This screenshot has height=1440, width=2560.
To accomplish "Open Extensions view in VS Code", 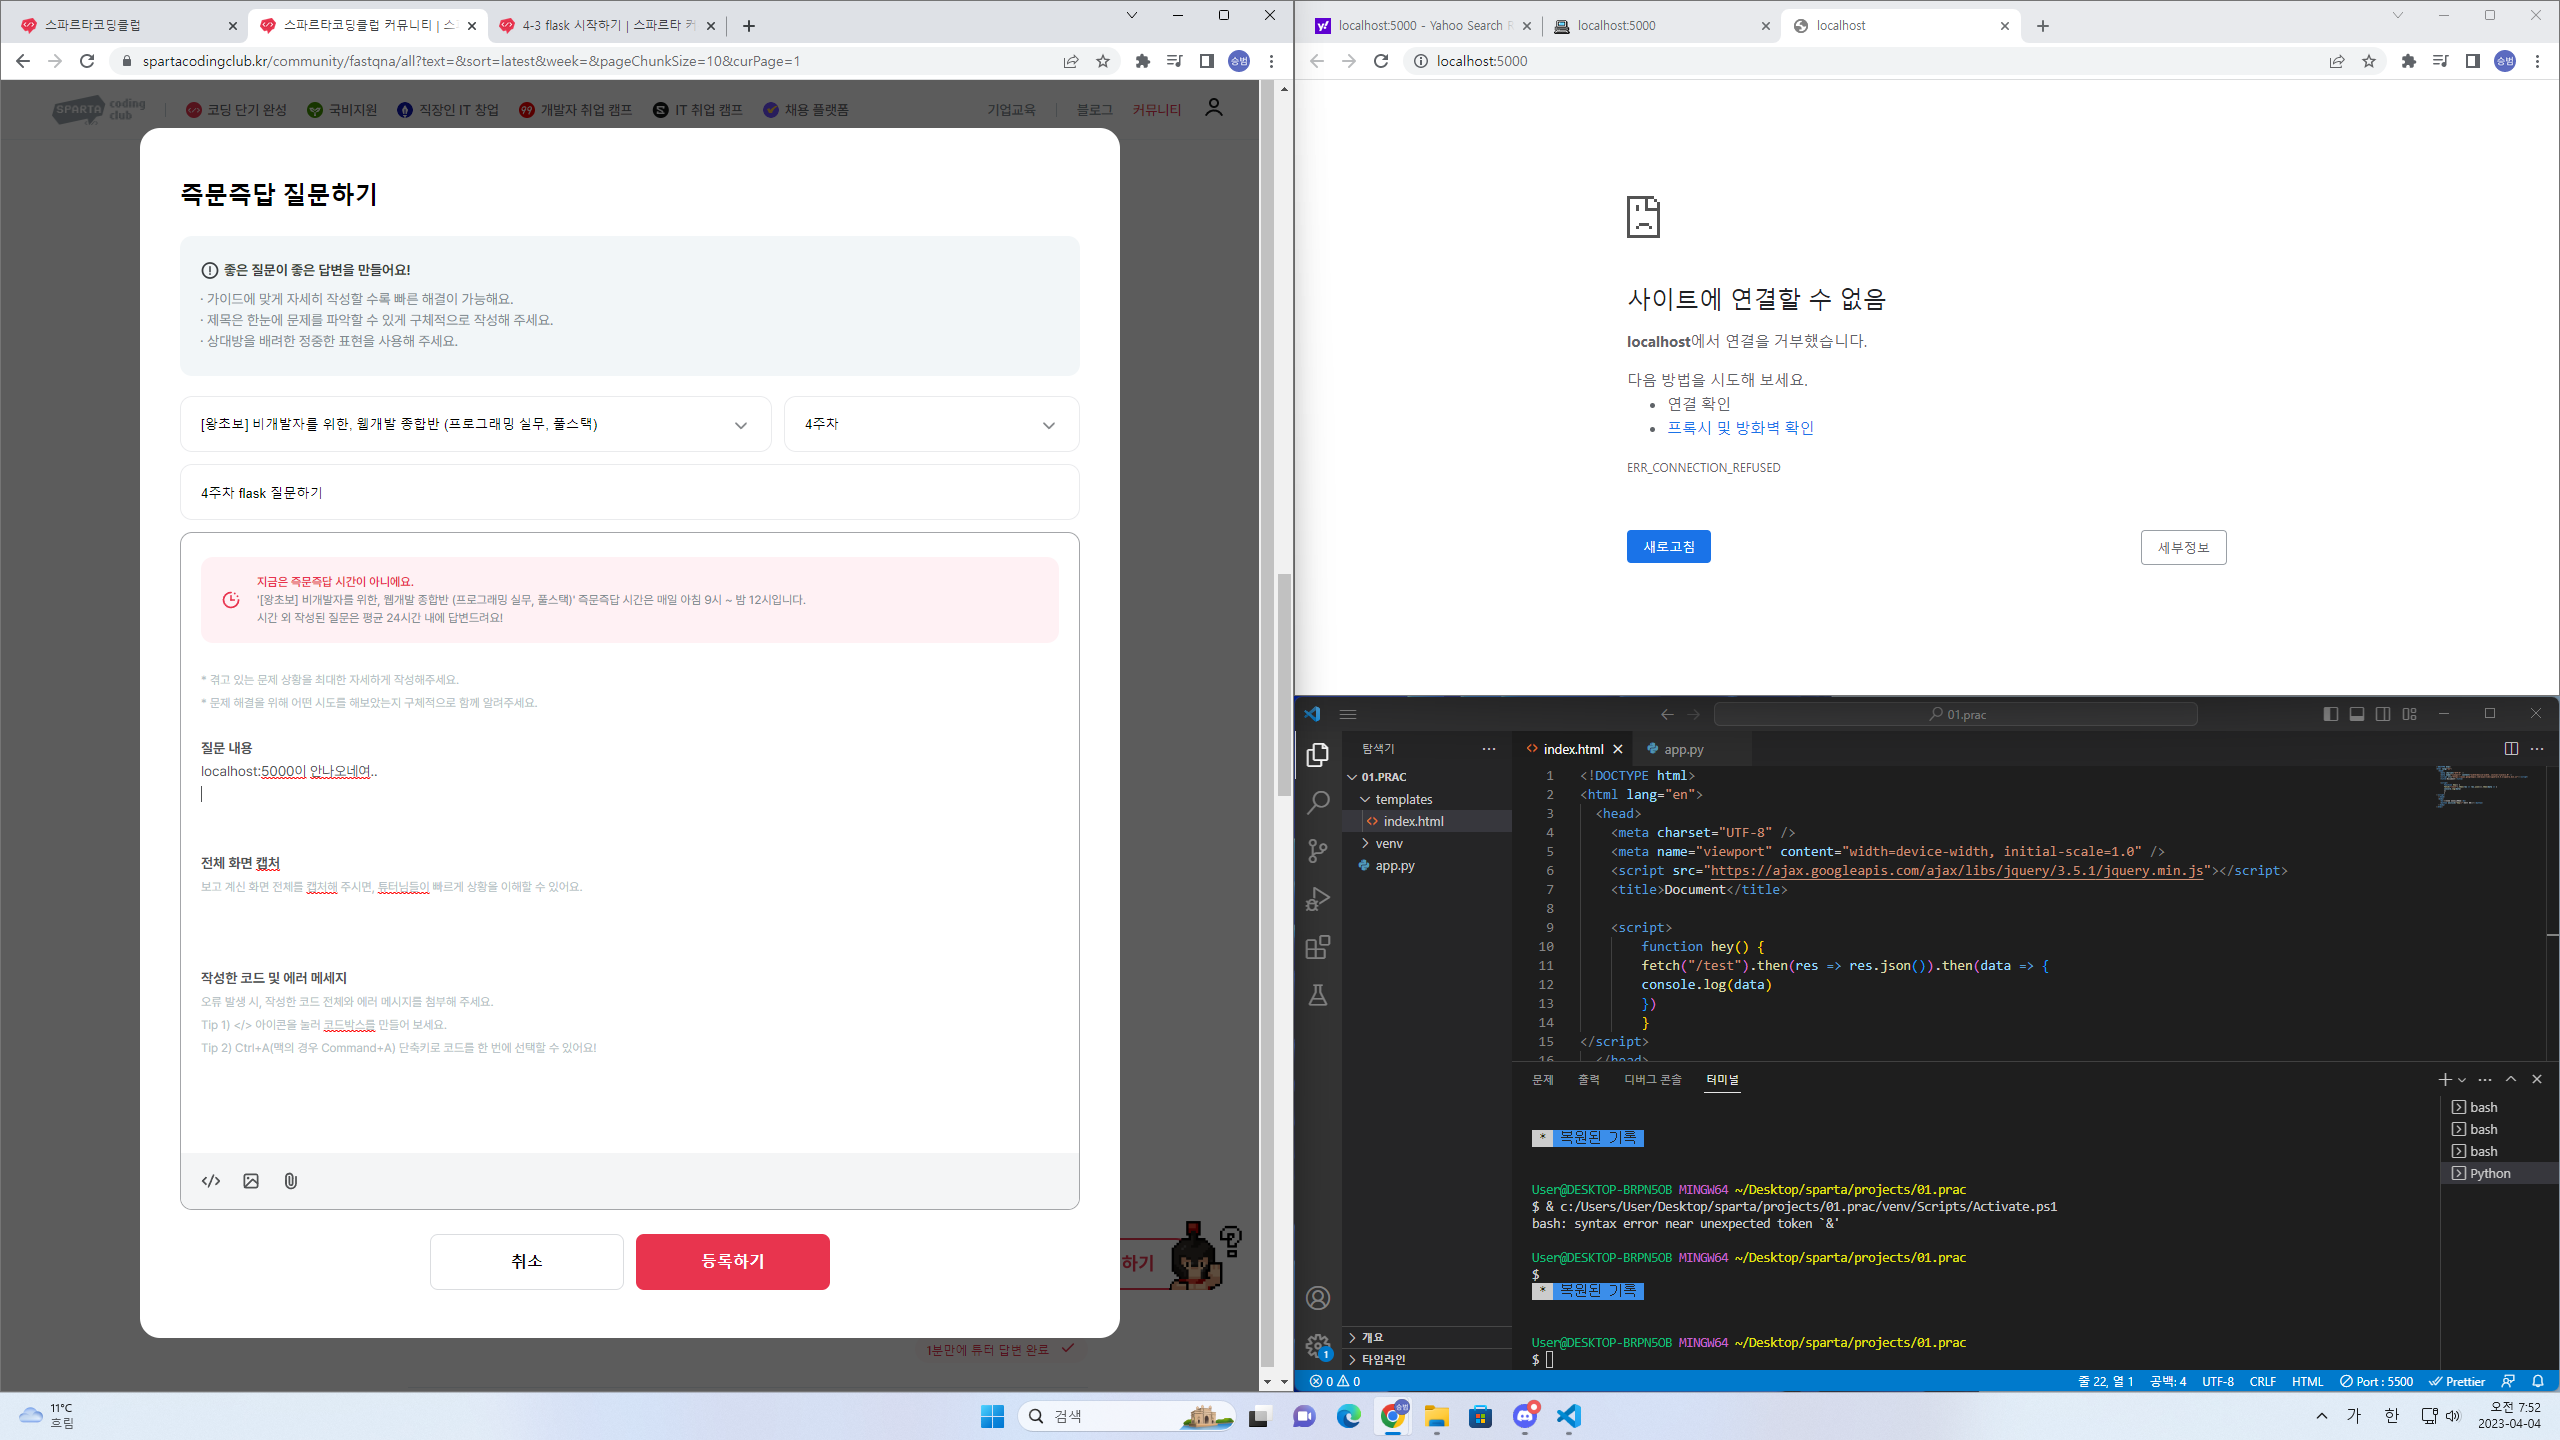I will tap(1318, 947).
